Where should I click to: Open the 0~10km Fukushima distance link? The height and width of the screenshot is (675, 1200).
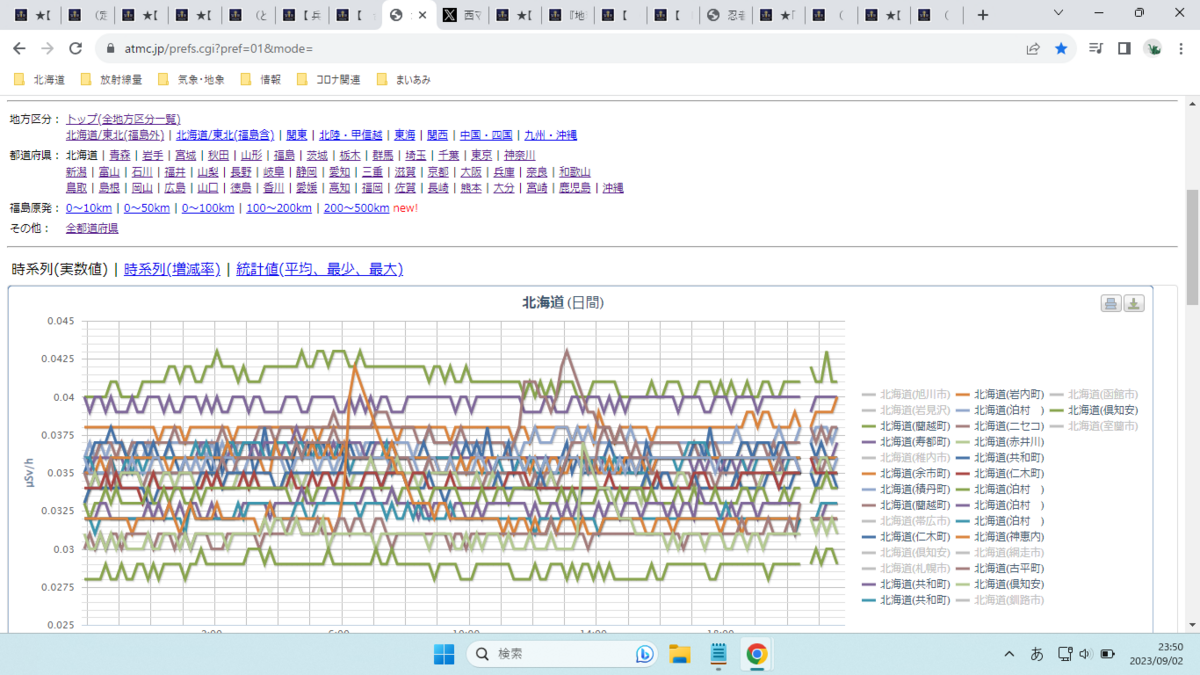89,208
